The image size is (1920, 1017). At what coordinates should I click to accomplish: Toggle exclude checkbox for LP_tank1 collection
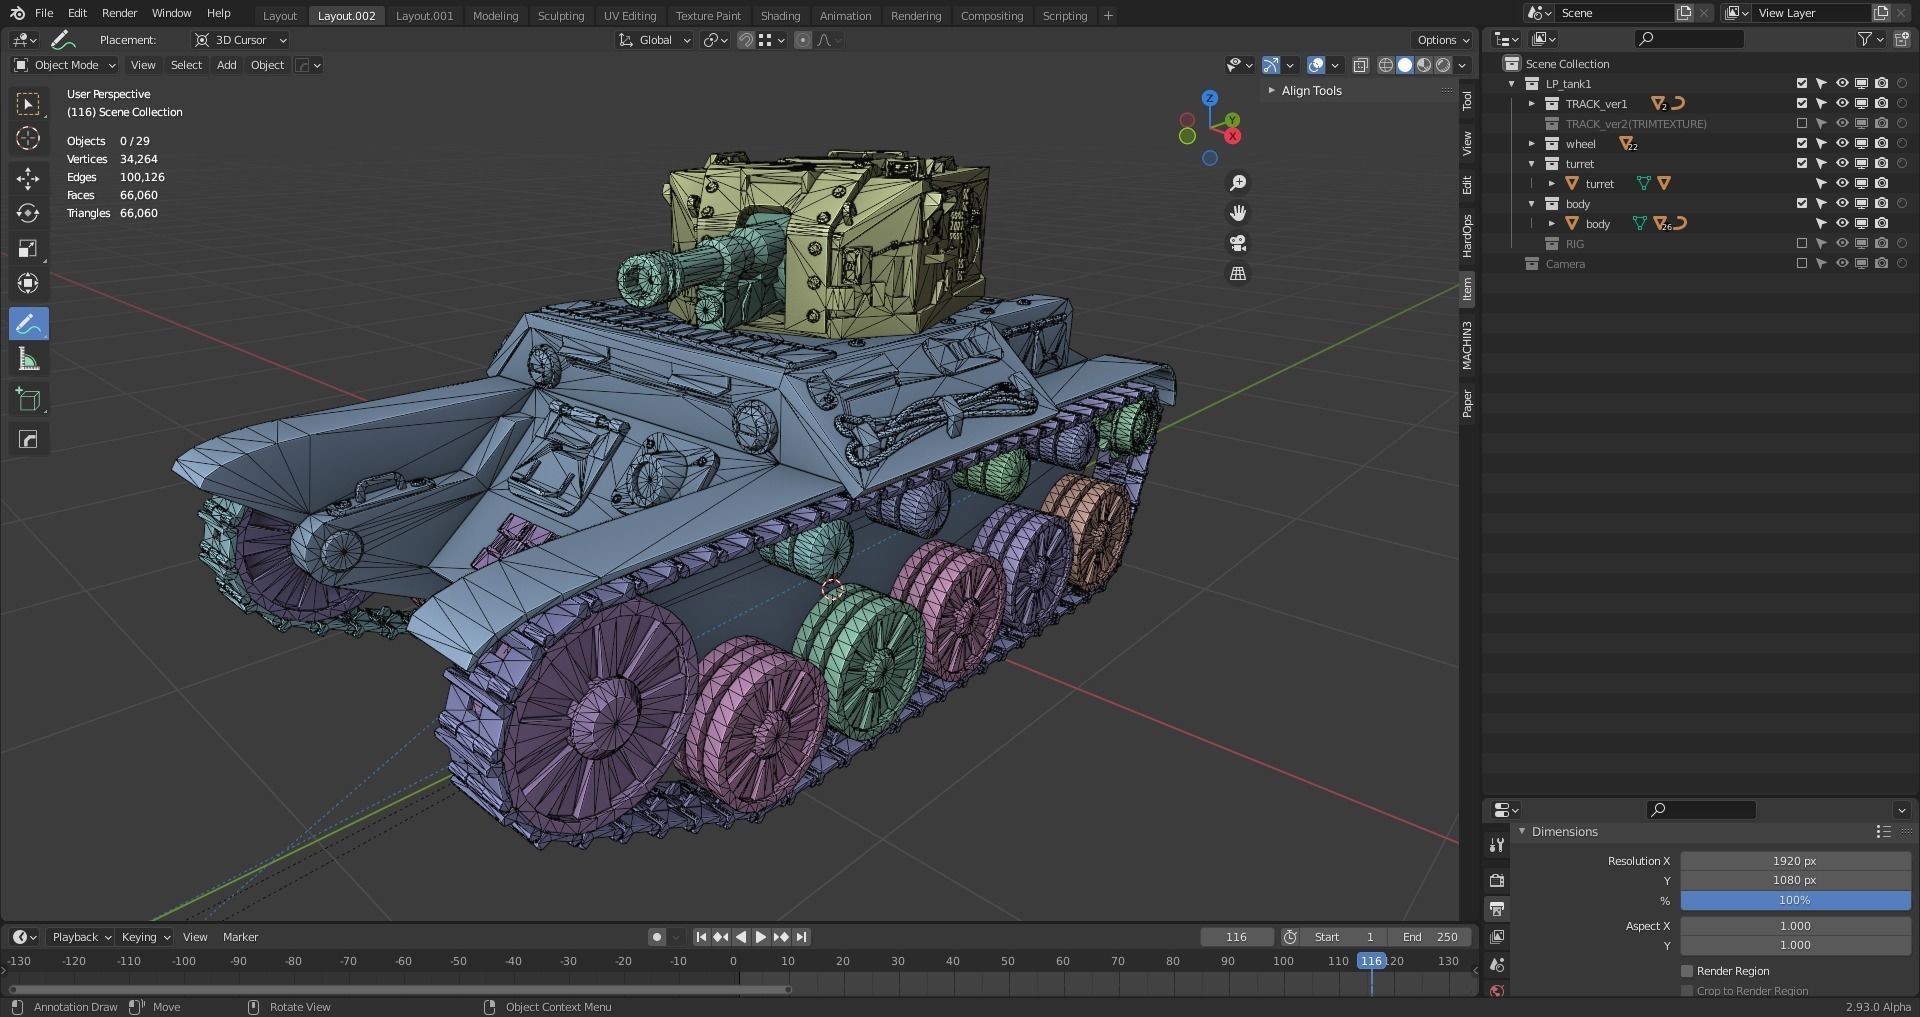click(1802, 84)
